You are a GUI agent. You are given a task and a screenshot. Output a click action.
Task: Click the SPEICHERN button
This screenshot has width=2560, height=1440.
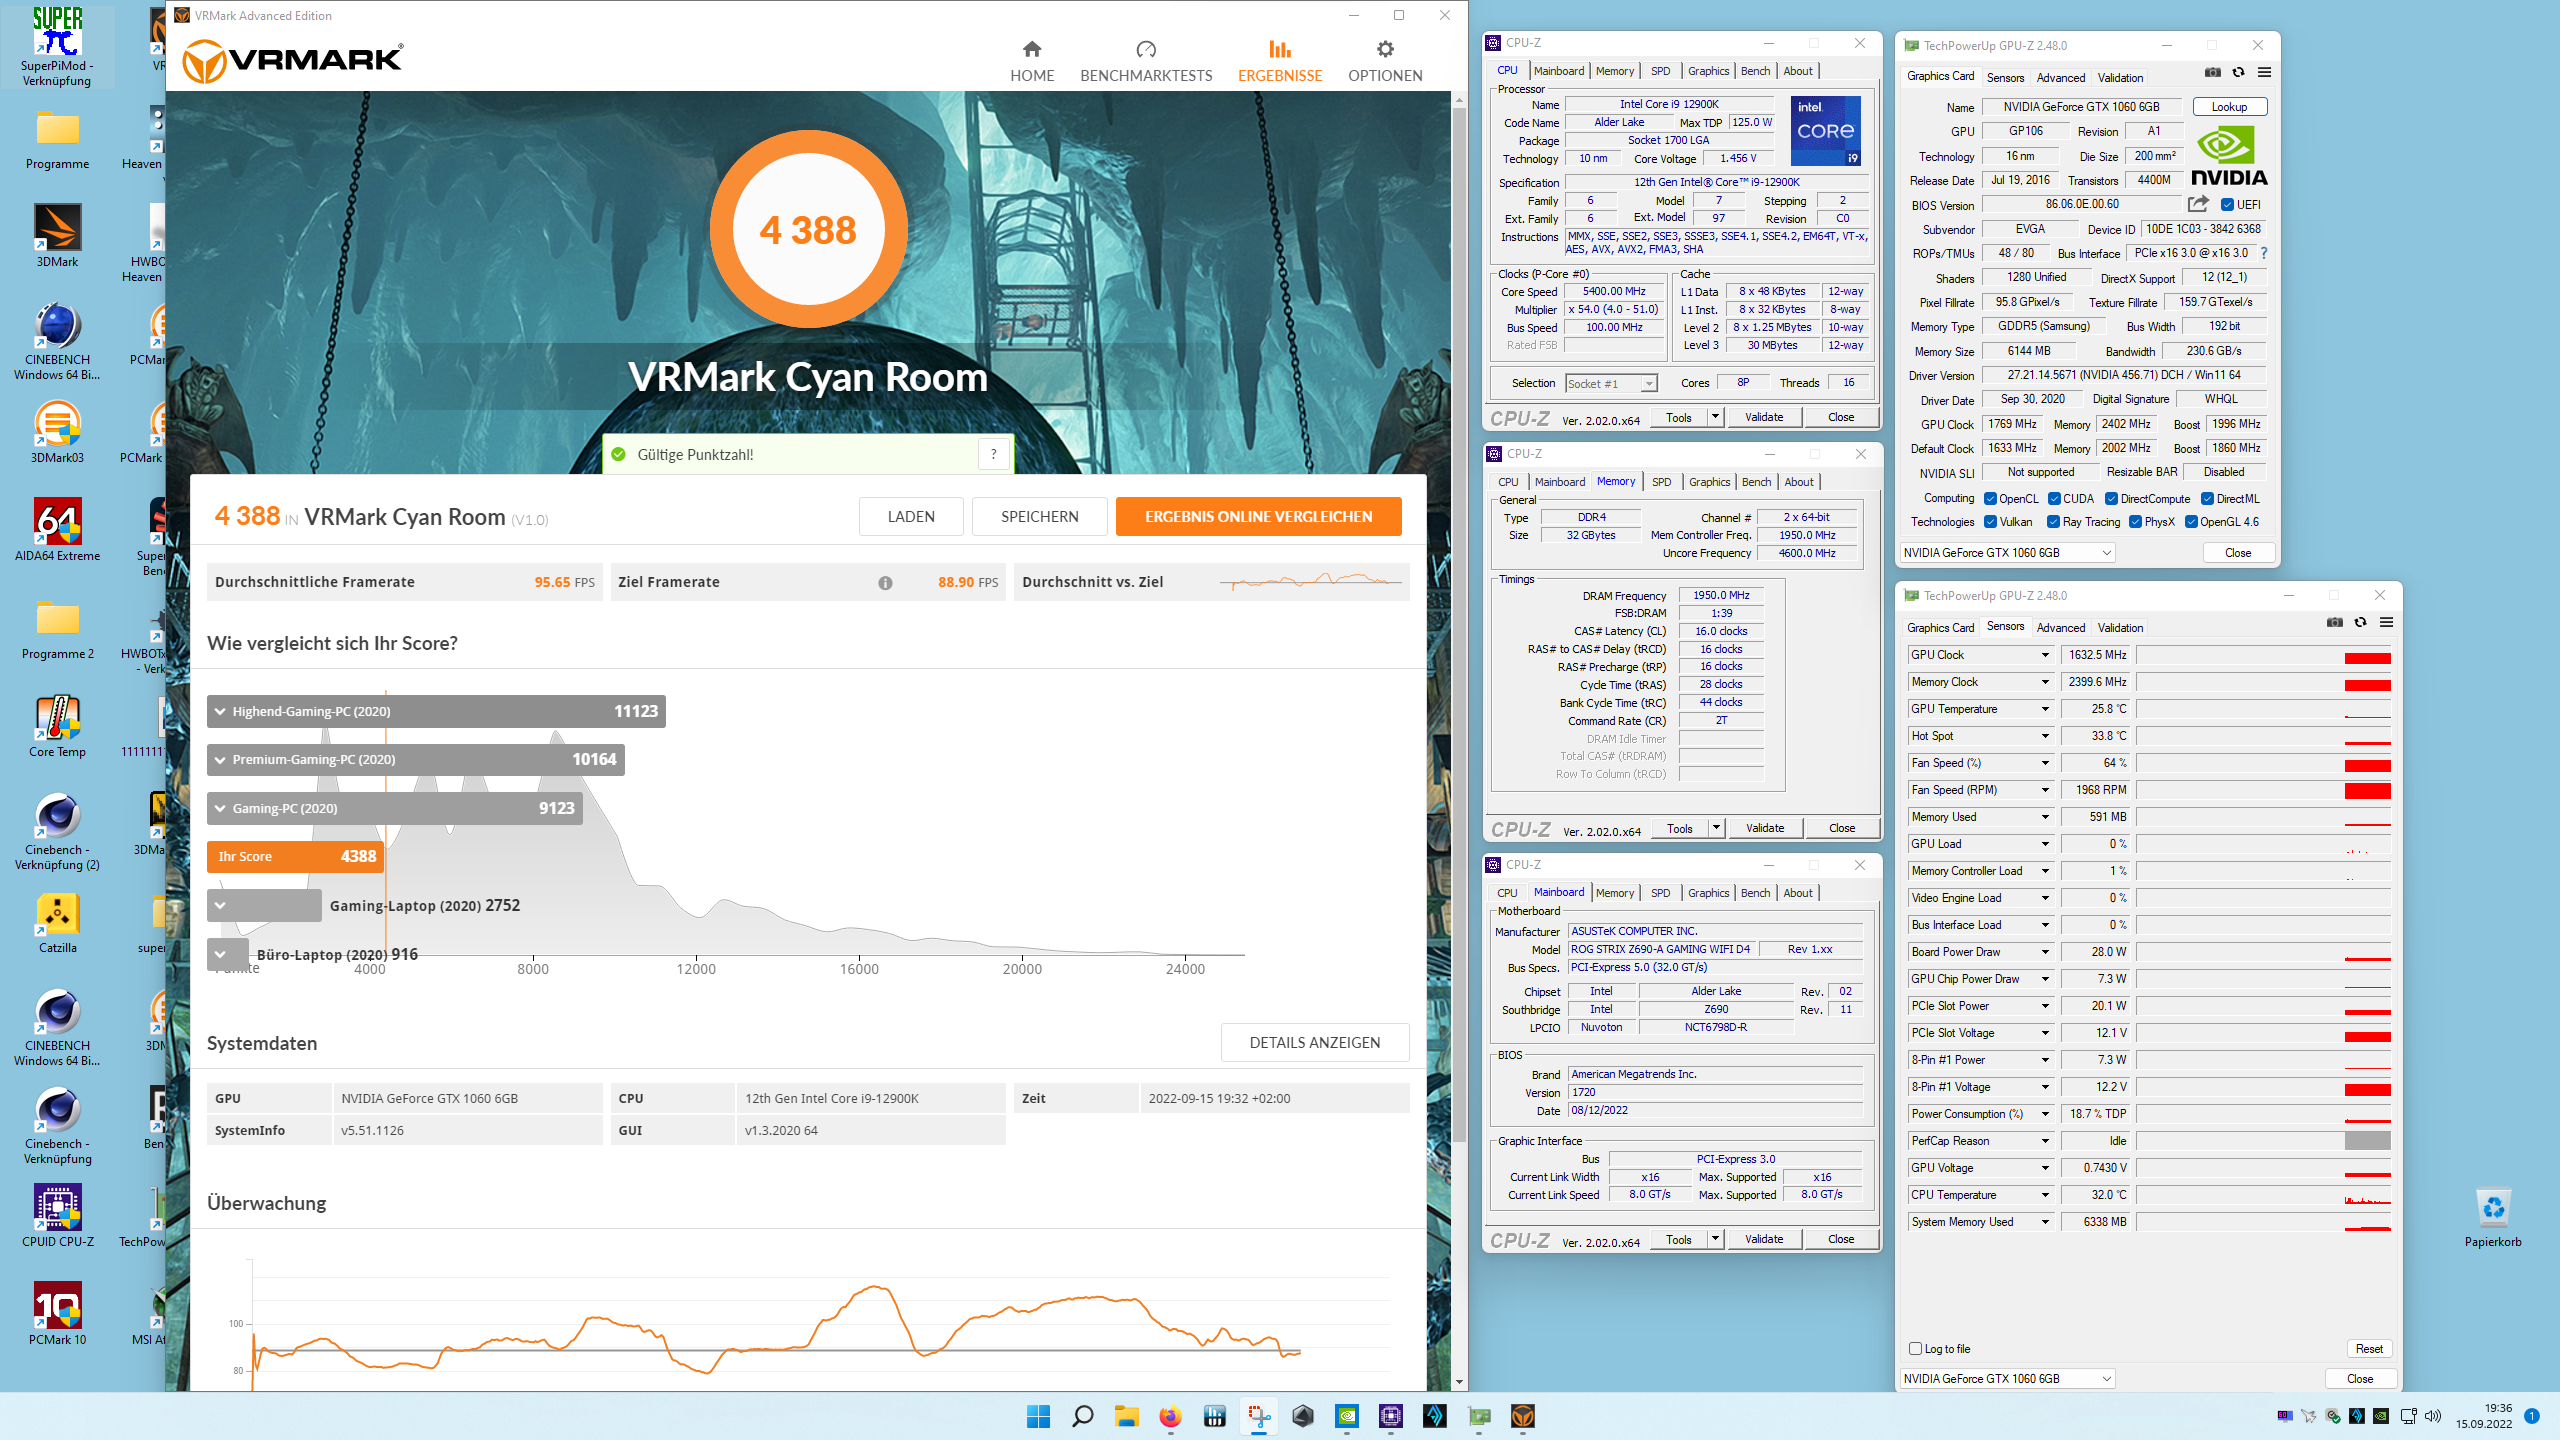(x=1039, y=517)
